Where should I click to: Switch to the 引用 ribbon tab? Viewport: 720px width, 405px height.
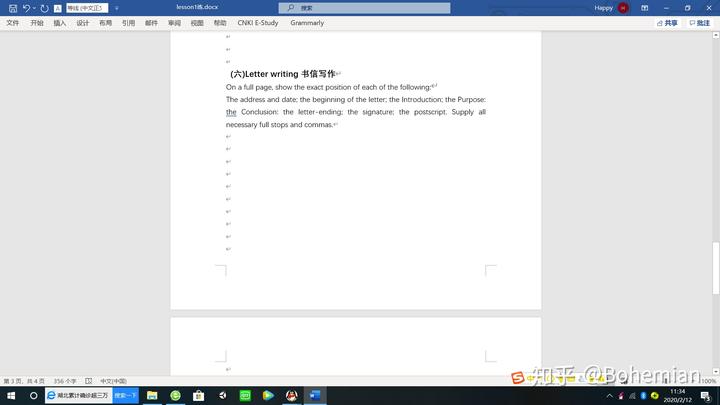129,23
